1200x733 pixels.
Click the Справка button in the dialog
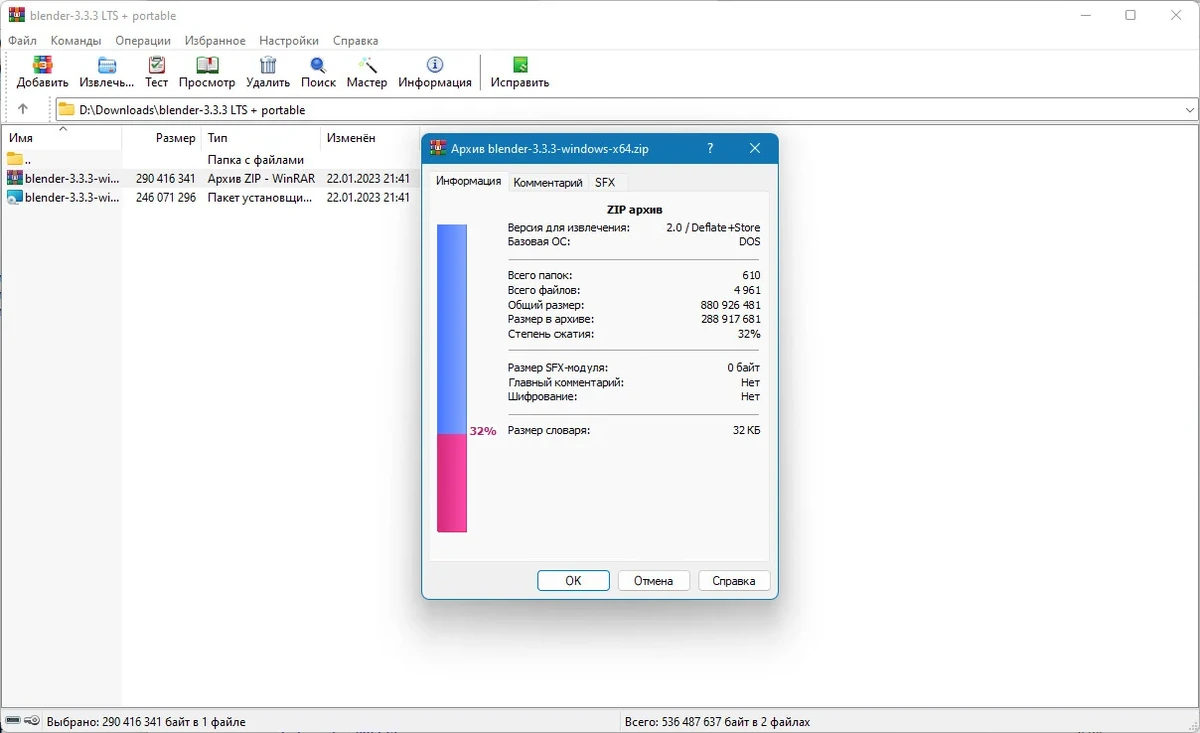[734, 580]
